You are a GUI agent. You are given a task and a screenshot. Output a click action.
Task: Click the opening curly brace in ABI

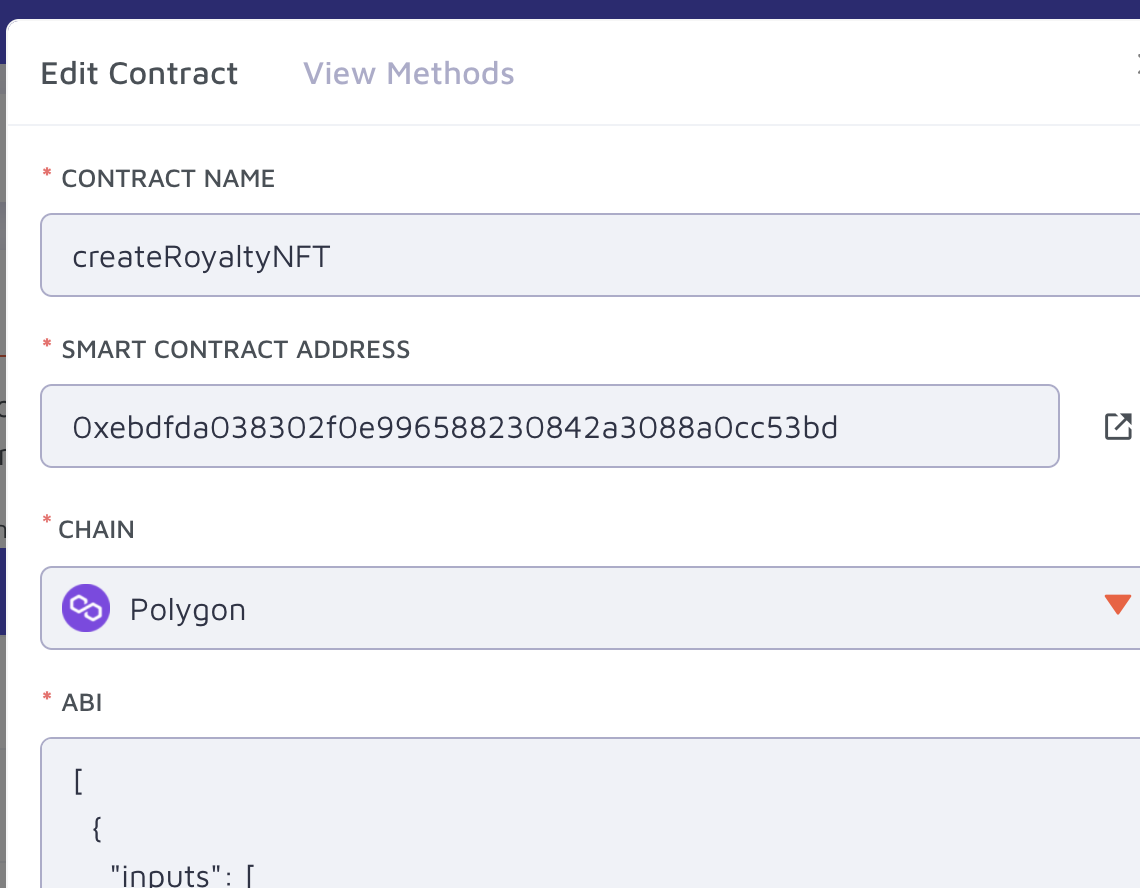[x=97, y=828]
